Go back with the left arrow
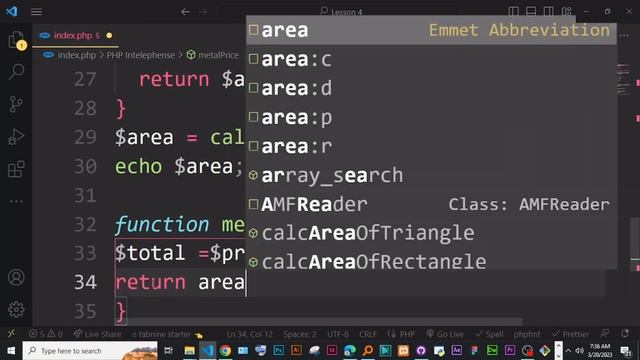 coord(185,12)
